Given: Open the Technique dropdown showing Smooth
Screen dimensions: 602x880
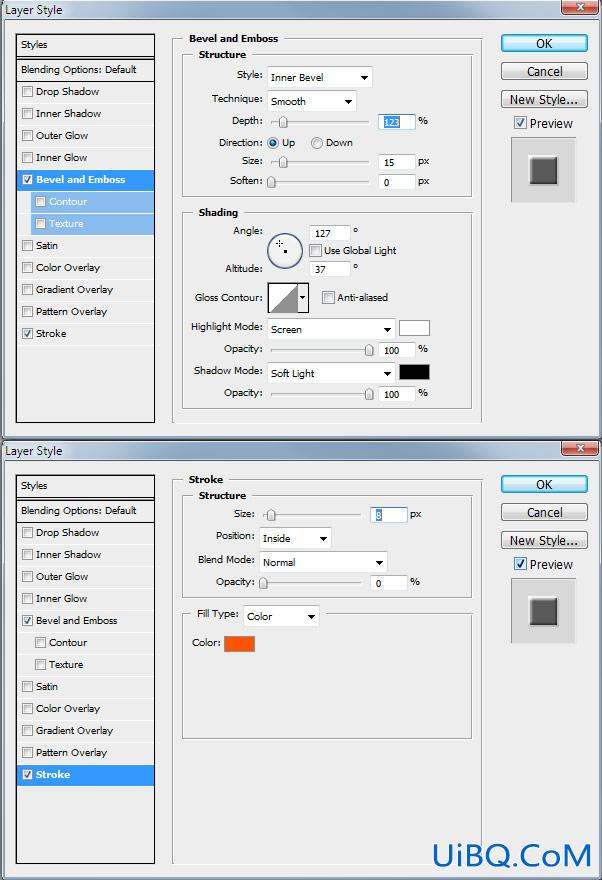Looking at the screenshot, I should pyautogui.click(x=311, y=102).
